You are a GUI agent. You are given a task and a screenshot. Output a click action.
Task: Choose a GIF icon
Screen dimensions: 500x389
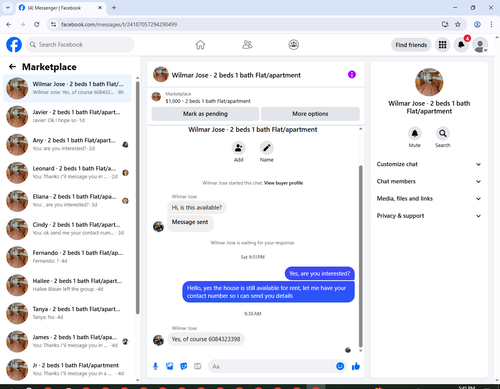198,366
